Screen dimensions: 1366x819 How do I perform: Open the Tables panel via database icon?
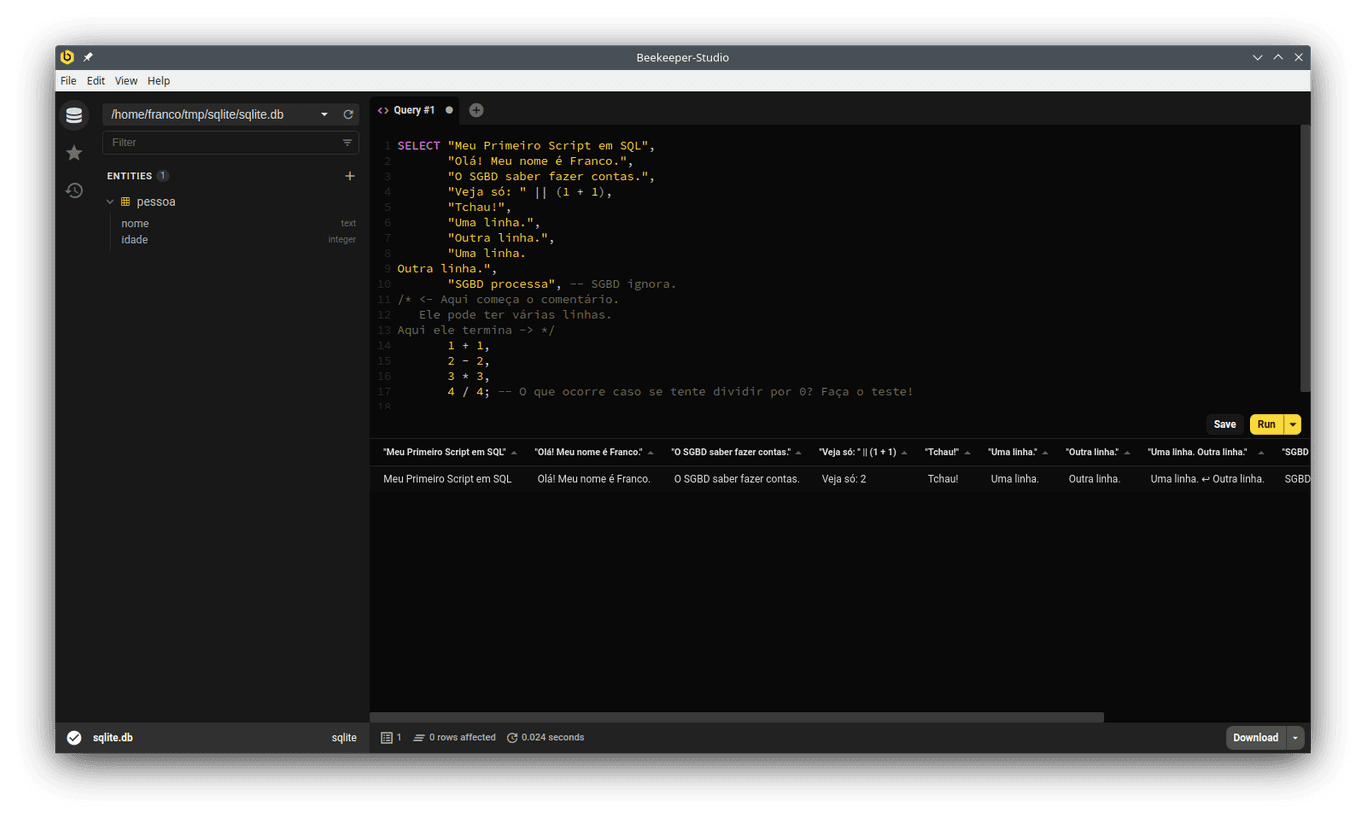[x=74, y=115]
